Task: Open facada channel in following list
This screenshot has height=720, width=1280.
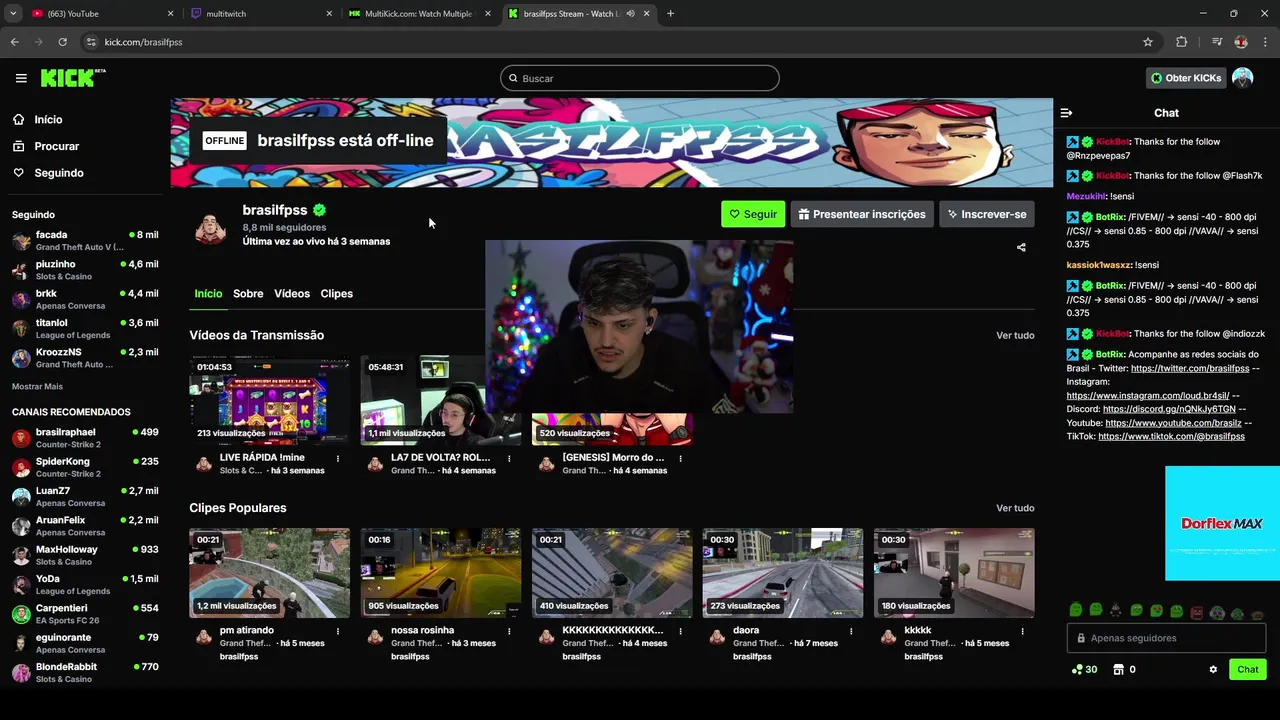Action: point(85,240)
